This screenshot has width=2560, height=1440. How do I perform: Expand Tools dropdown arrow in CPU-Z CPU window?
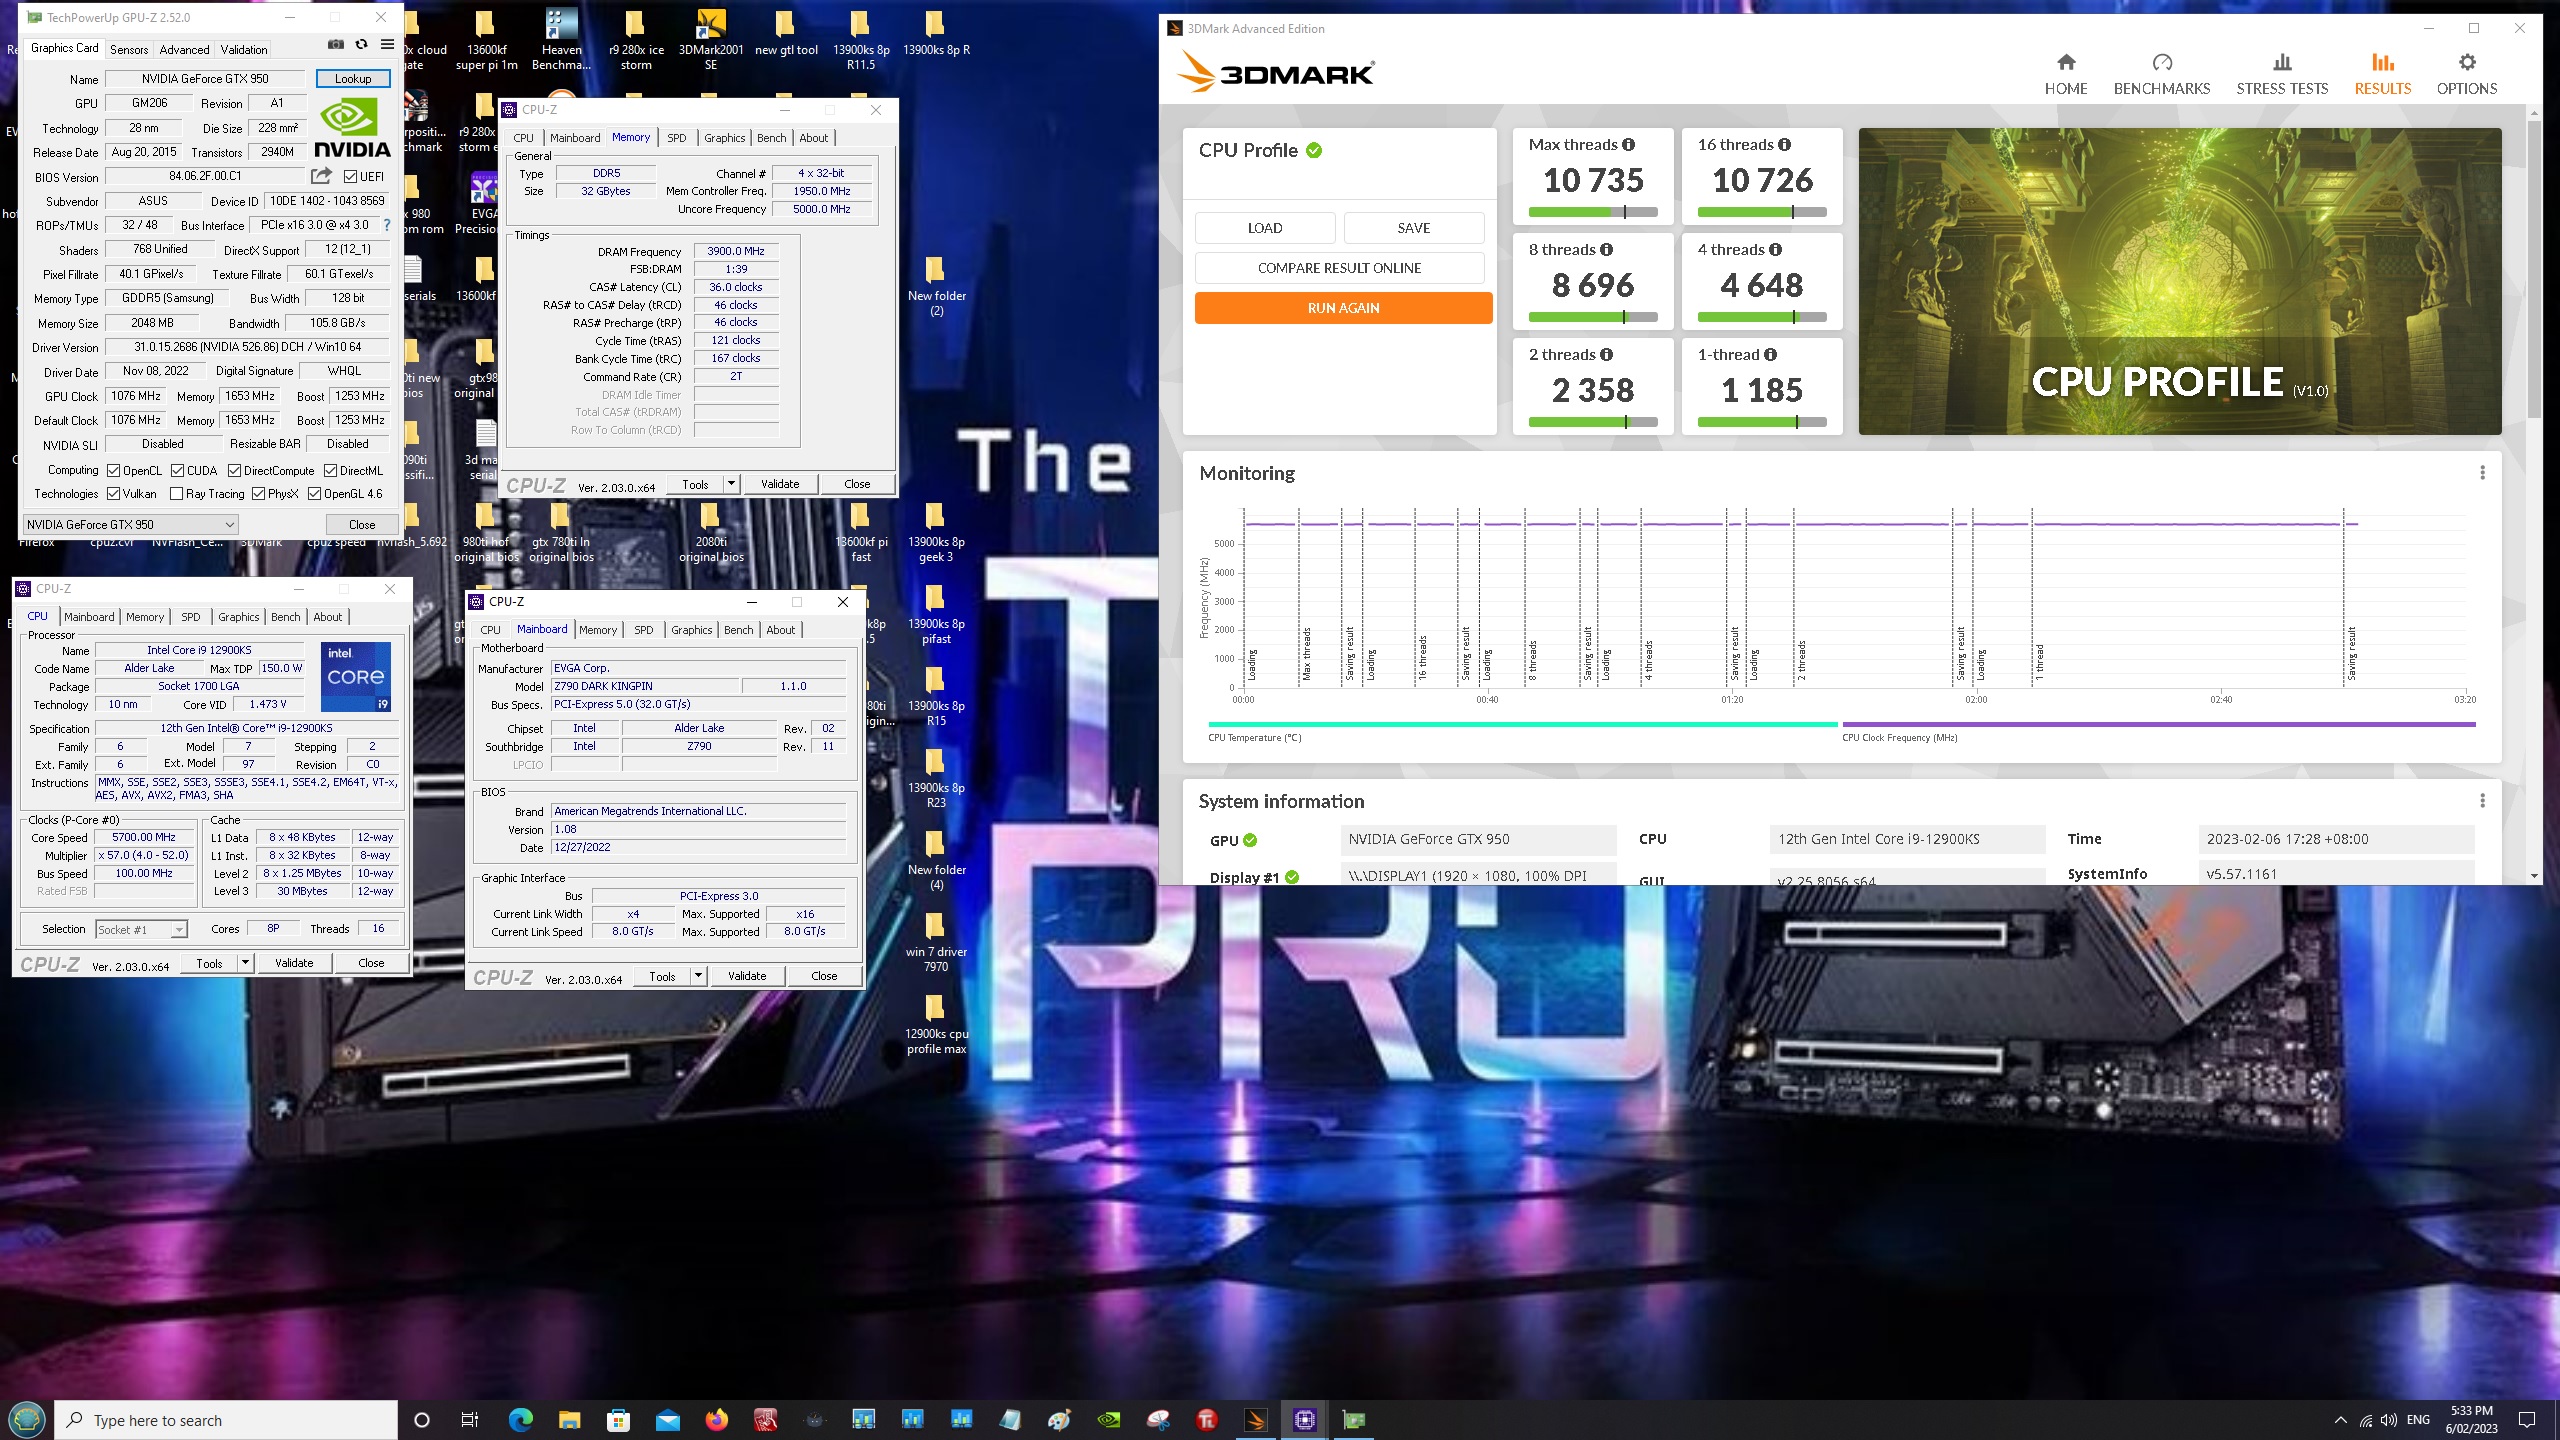(x=245, y=963)
